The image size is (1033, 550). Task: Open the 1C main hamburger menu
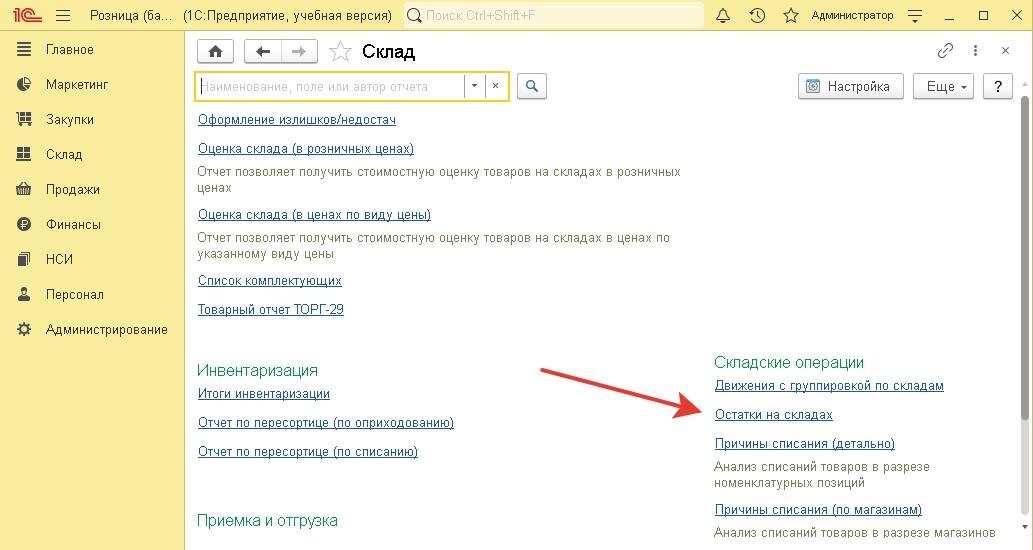click(63, 15)
